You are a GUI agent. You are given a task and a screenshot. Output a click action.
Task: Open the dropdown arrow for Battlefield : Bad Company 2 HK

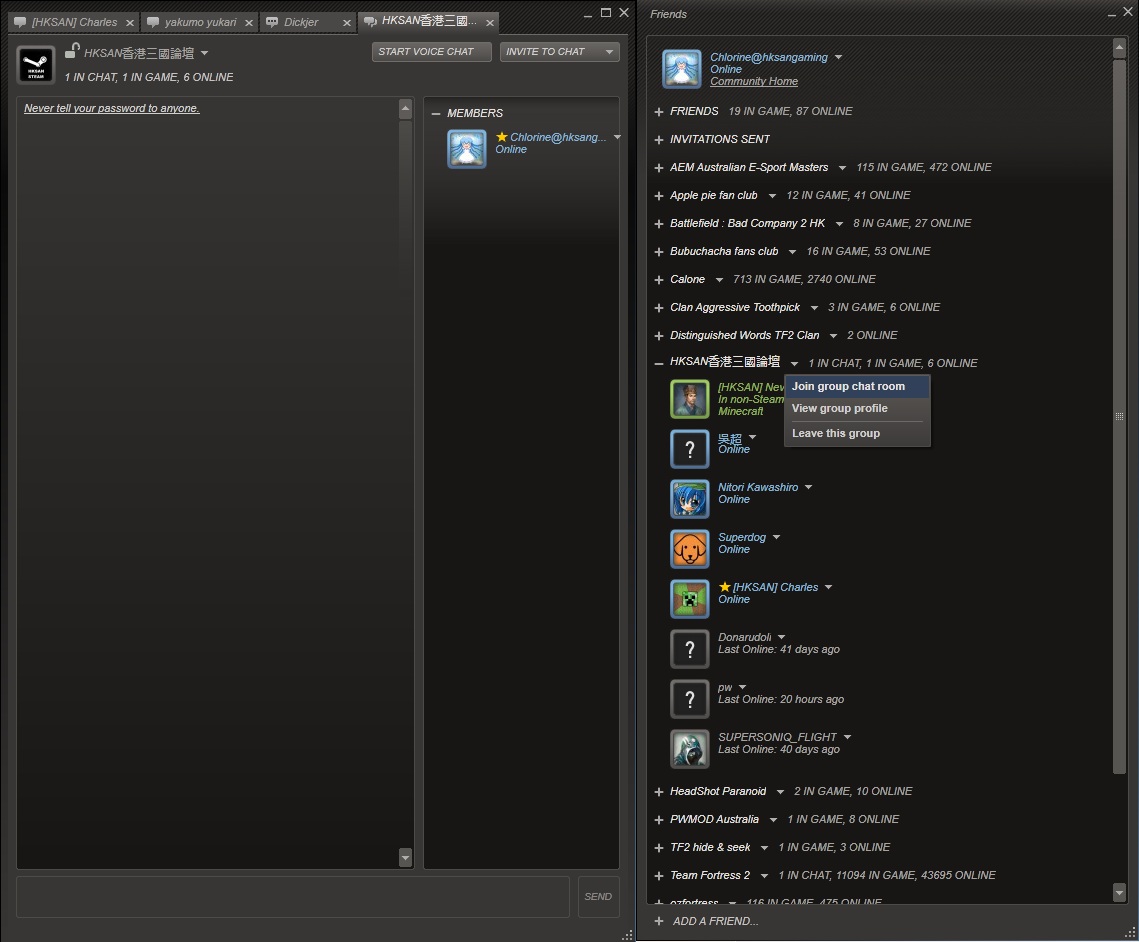(x=839, y=224)
